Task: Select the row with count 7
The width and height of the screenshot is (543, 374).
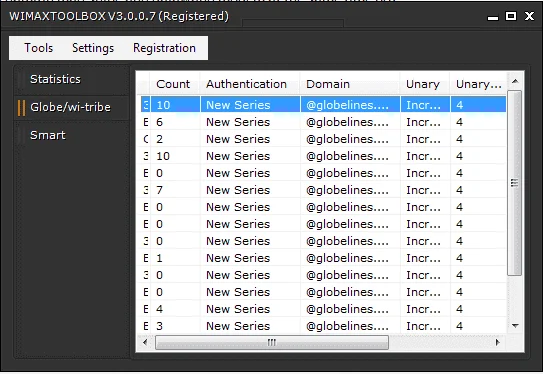Action: 323,190
